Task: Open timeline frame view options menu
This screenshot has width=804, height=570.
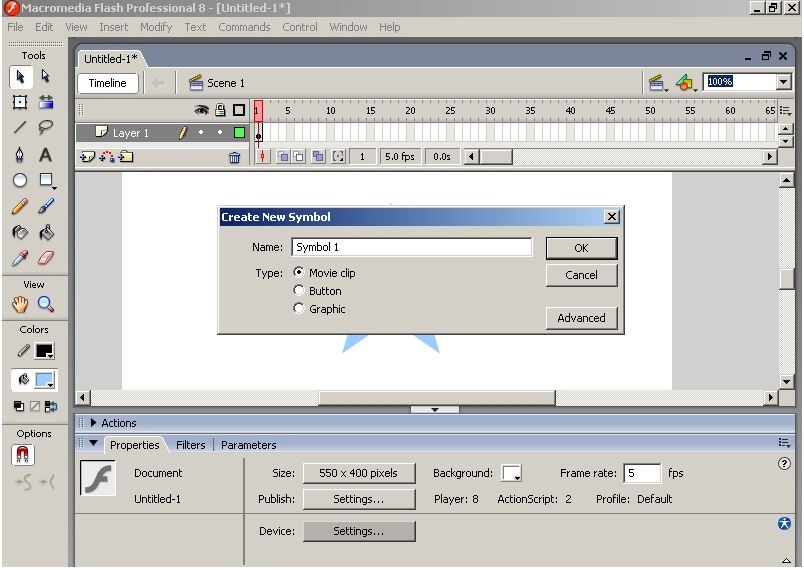Action: 785,110
